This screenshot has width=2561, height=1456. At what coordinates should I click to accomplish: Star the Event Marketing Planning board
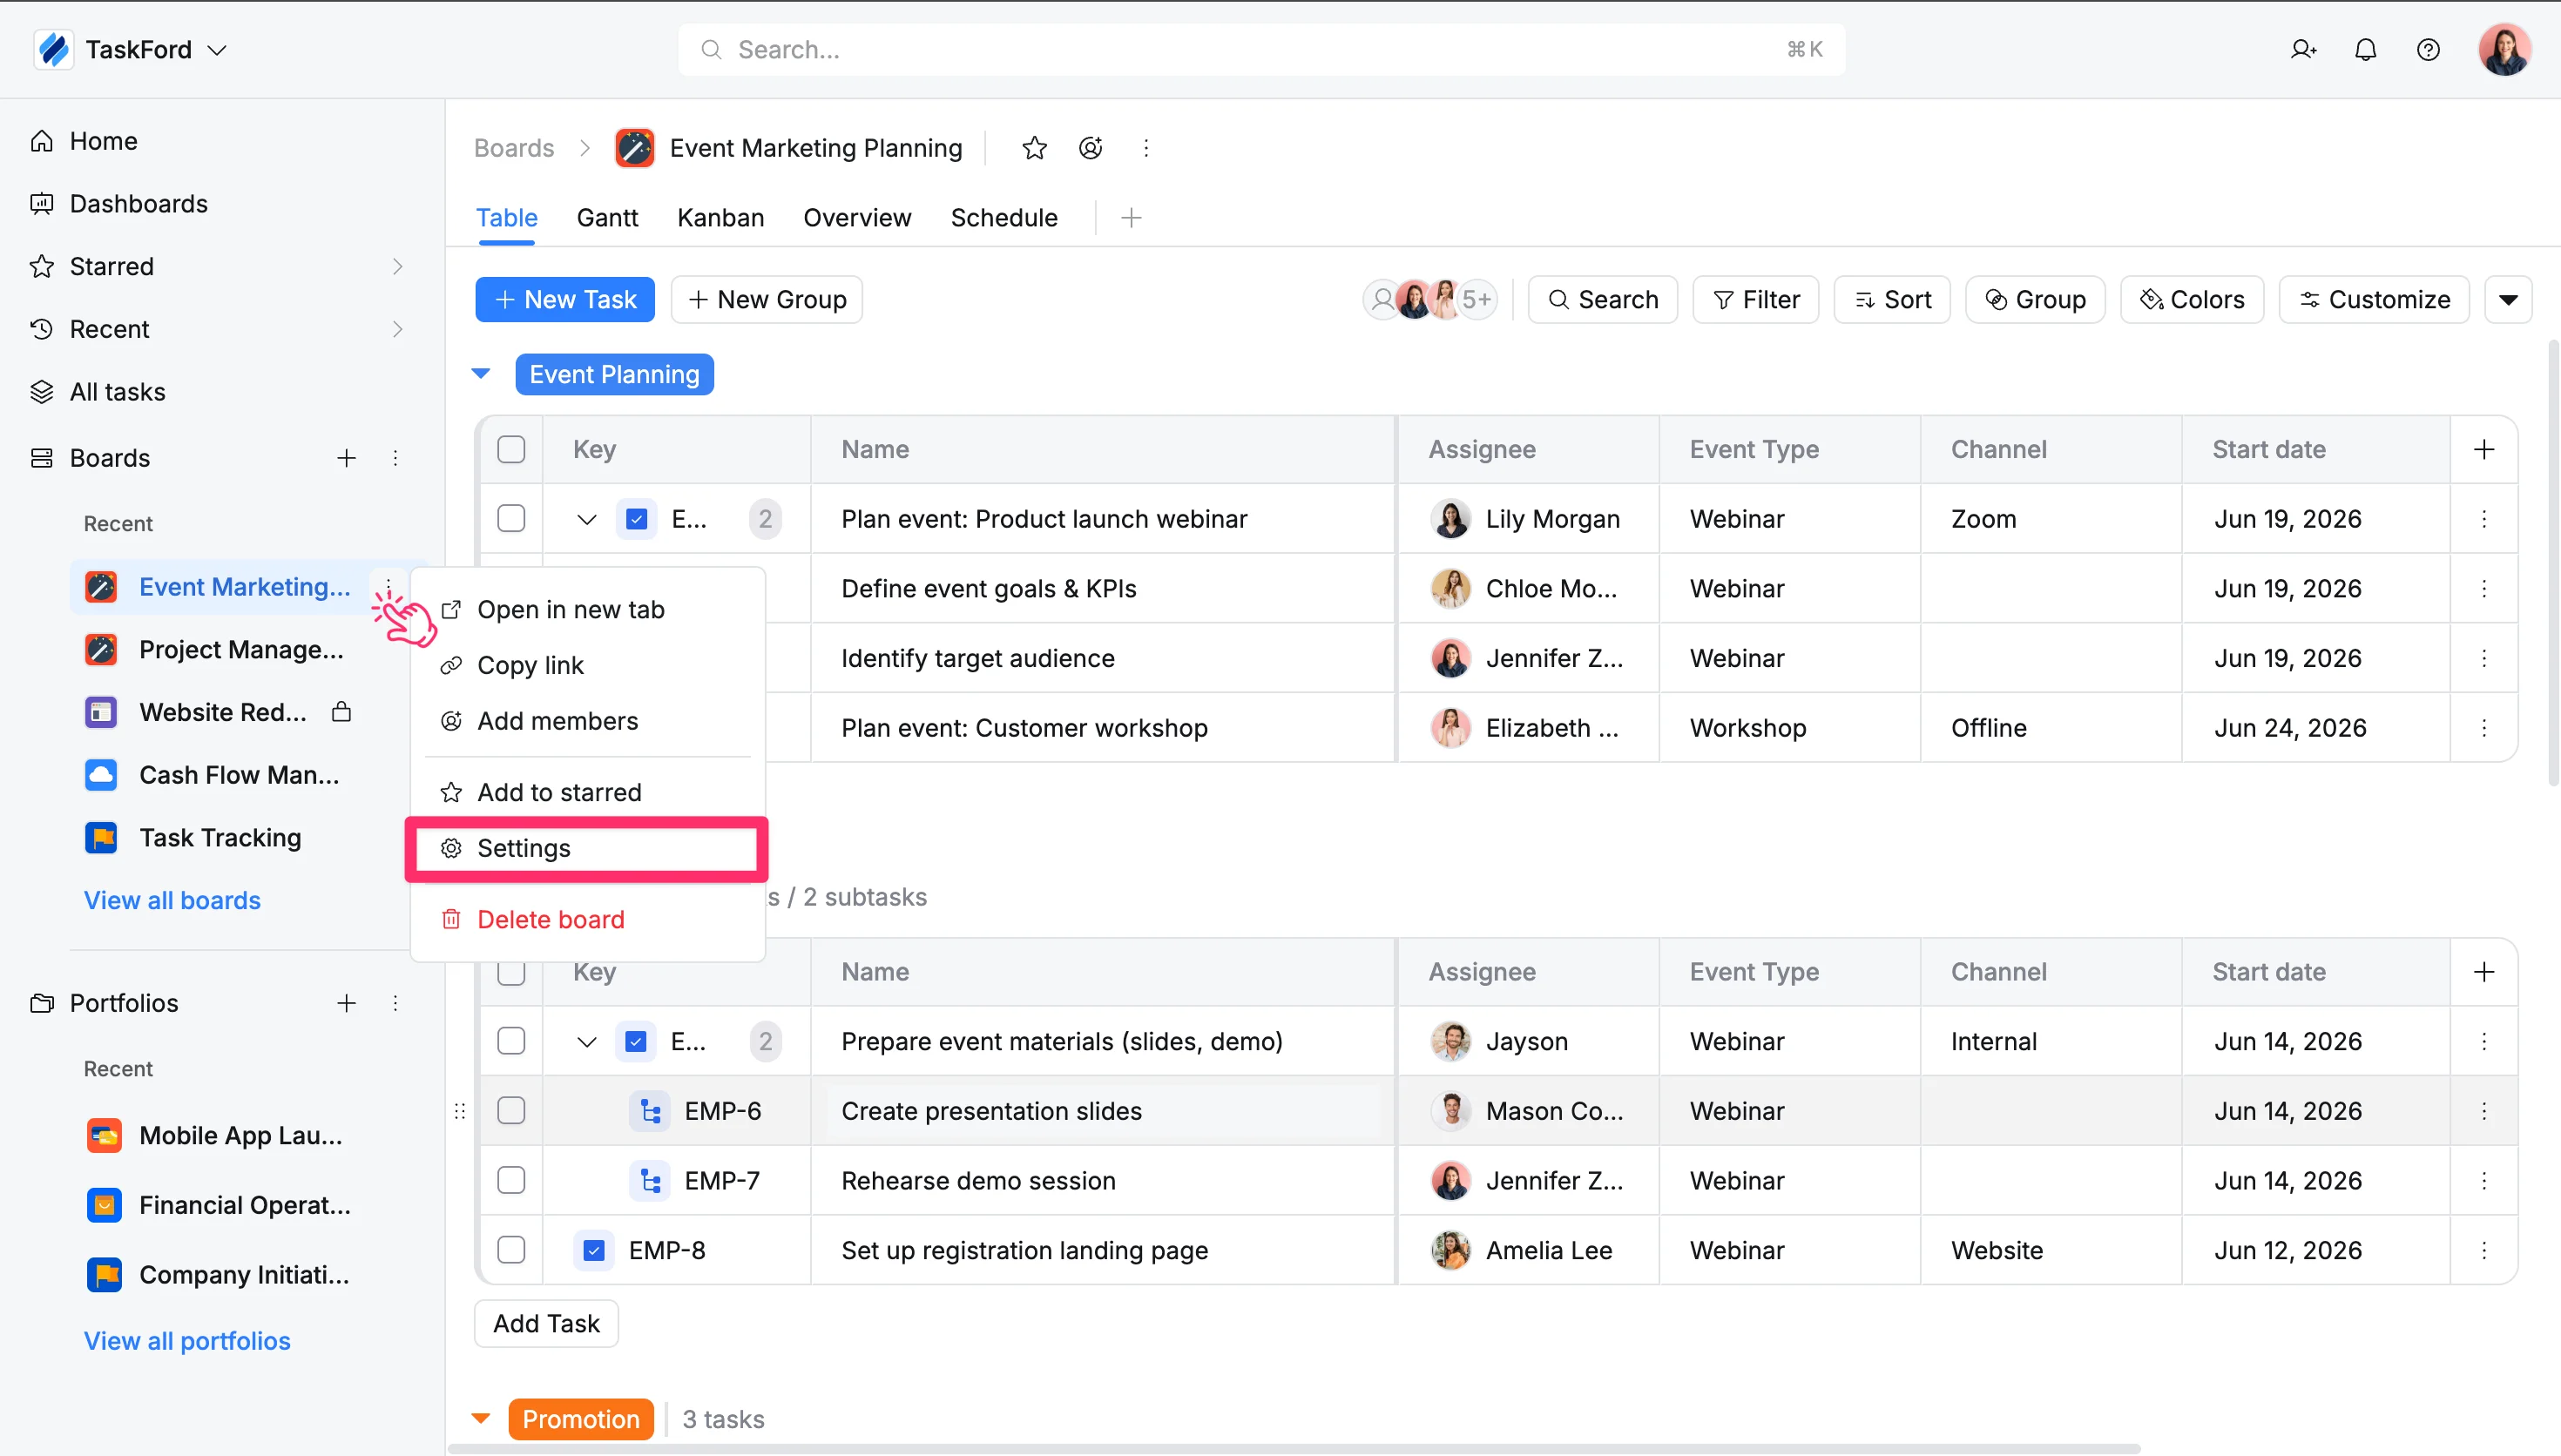click(1034, 148)
